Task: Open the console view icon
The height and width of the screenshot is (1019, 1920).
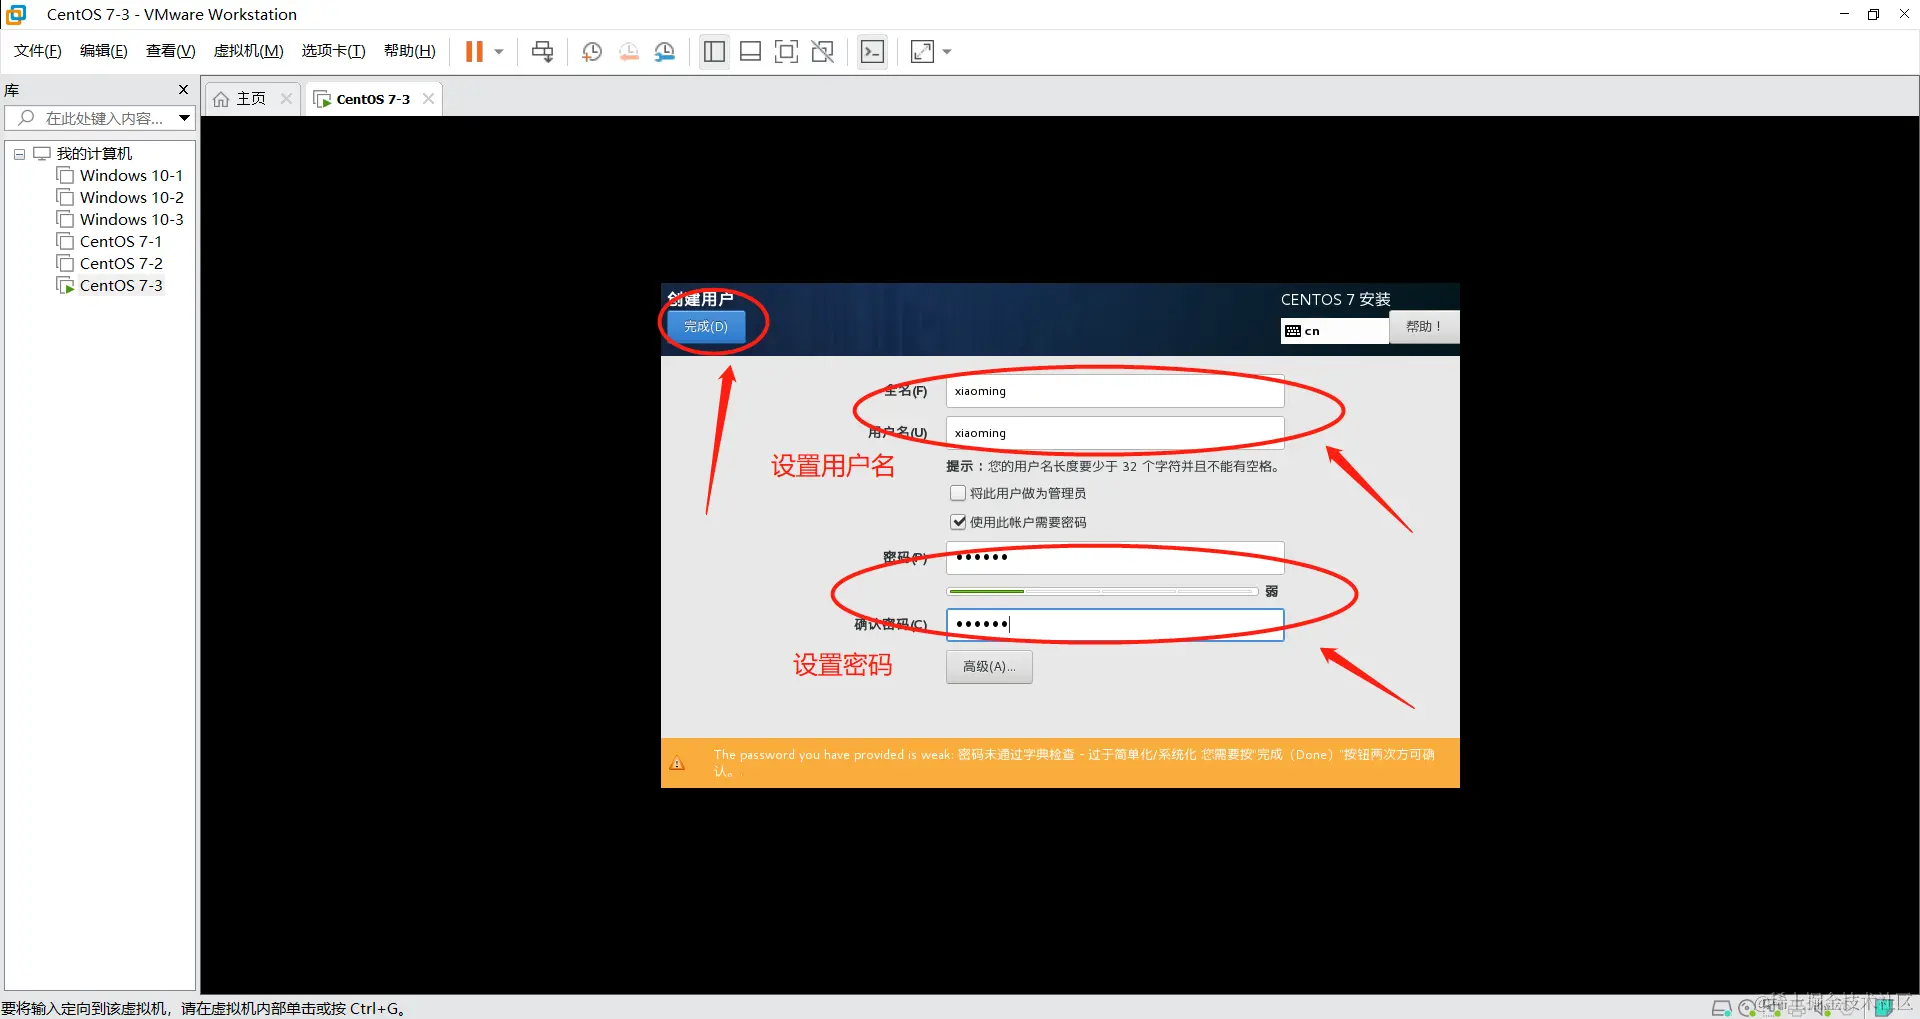Action: click(x=872, y=52)
